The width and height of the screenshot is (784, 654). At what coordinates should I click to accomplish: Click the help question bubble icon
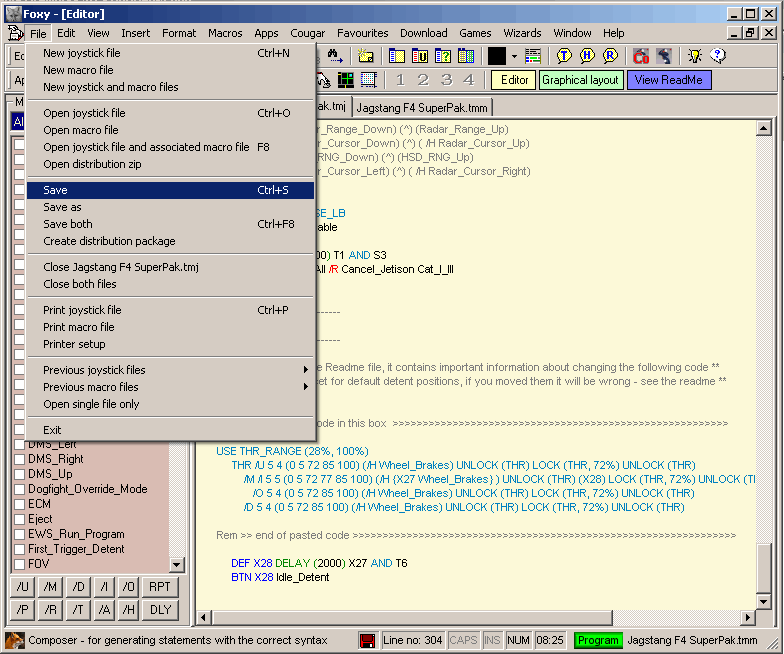coord(717,56)
